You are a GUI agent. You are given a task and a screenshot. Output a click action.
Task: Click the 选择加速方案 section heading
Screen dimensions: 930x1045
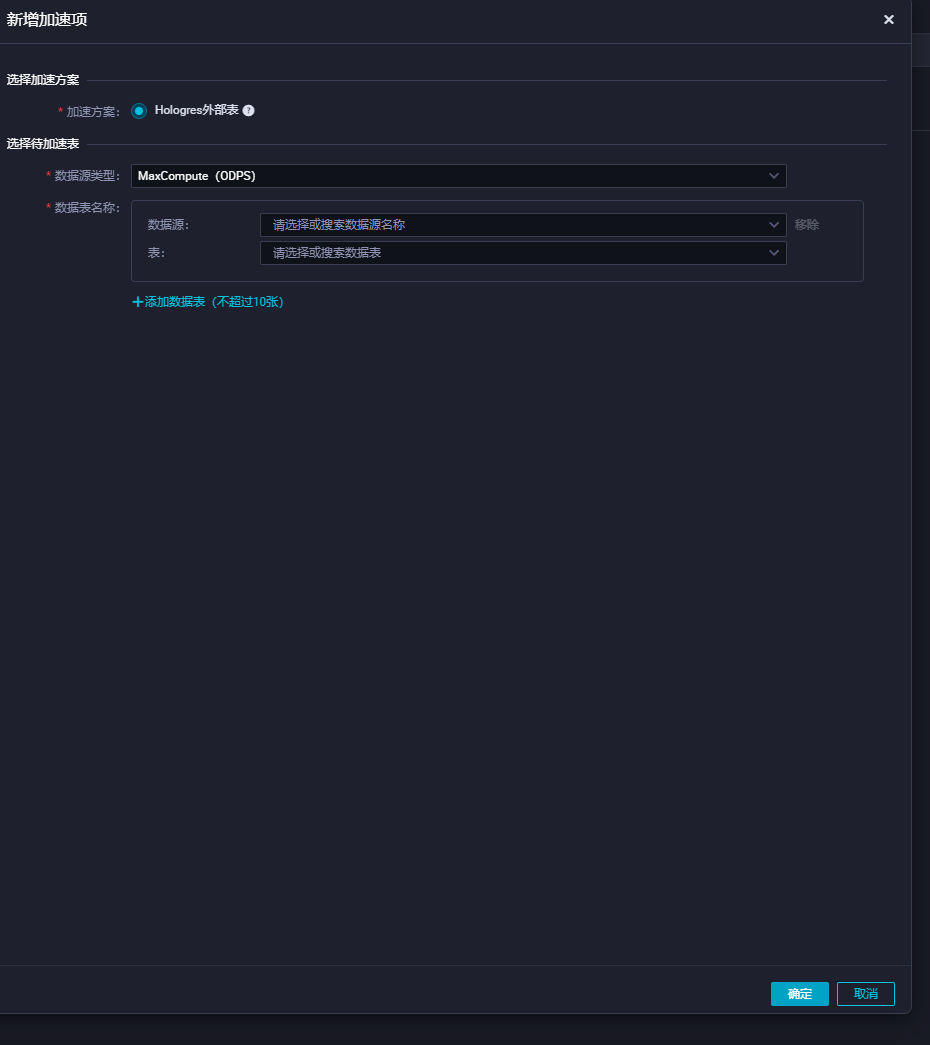[43, 80]
